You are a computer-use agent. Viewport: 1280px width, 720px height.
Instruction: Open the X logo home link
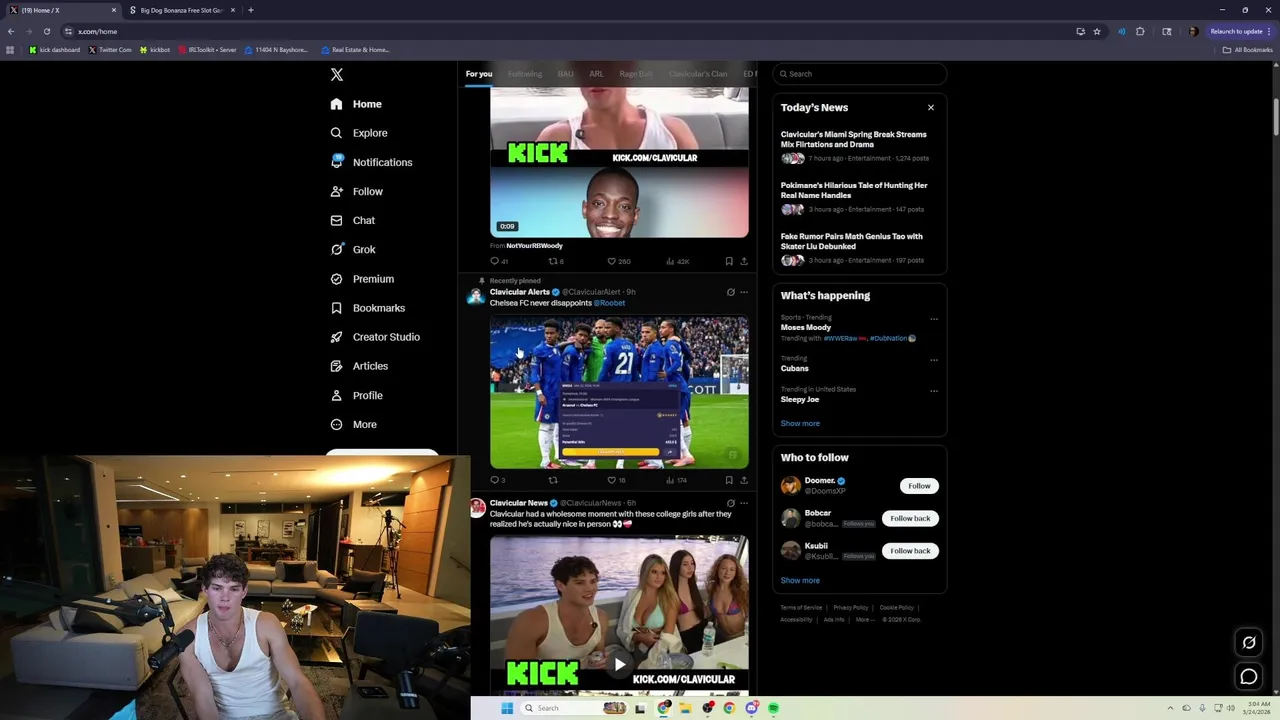pos(337,74)
